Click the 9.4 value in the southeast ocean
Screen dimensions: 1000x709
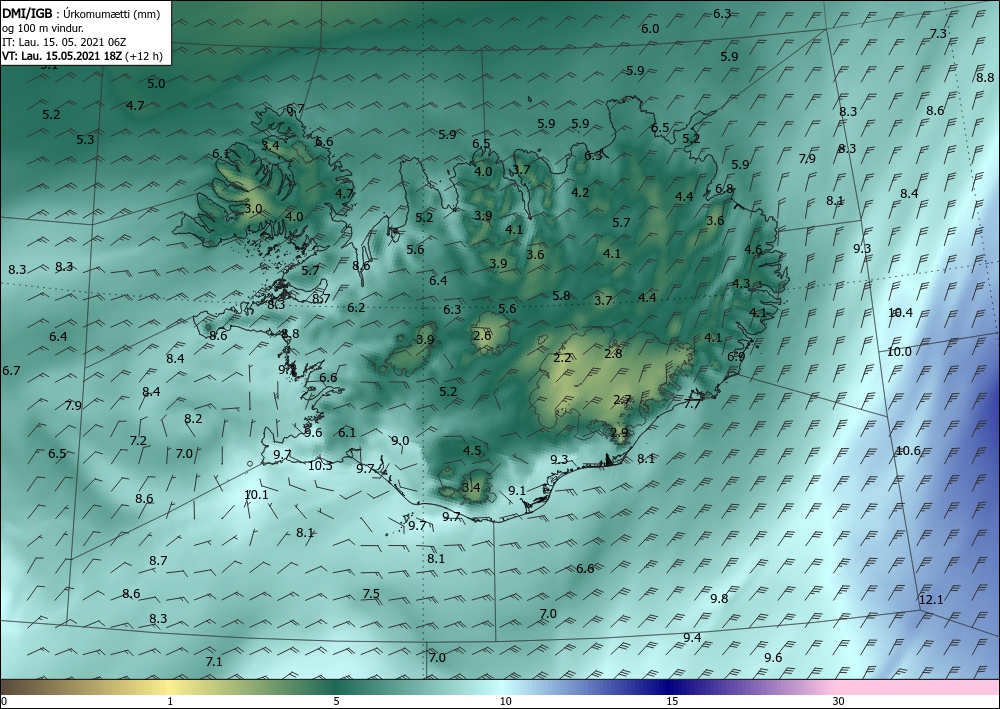tap(692, 638)
